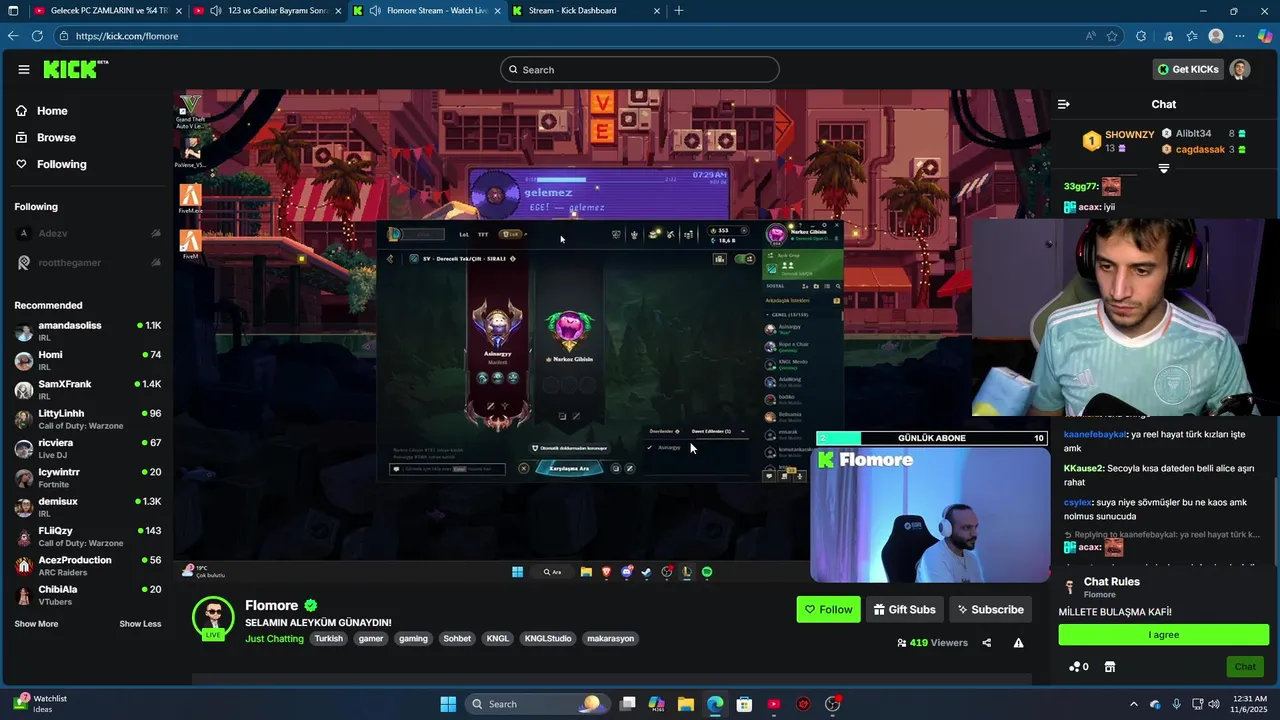Image resolution: width=1280 pixels, height=720 pixels.
Task: Go back in the browser
Action: click(x=12, y=36)
